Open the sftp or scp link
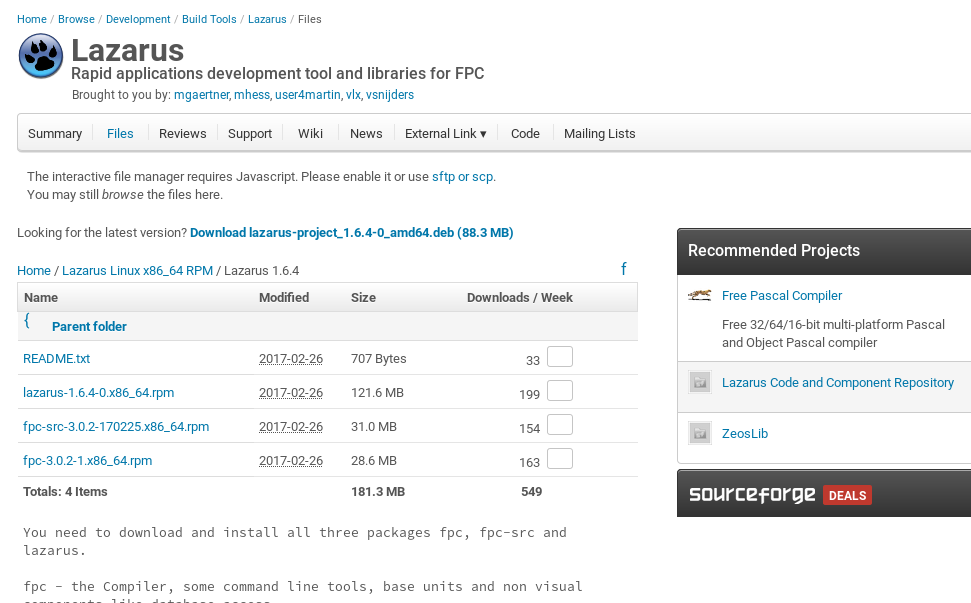 [462, 177]
